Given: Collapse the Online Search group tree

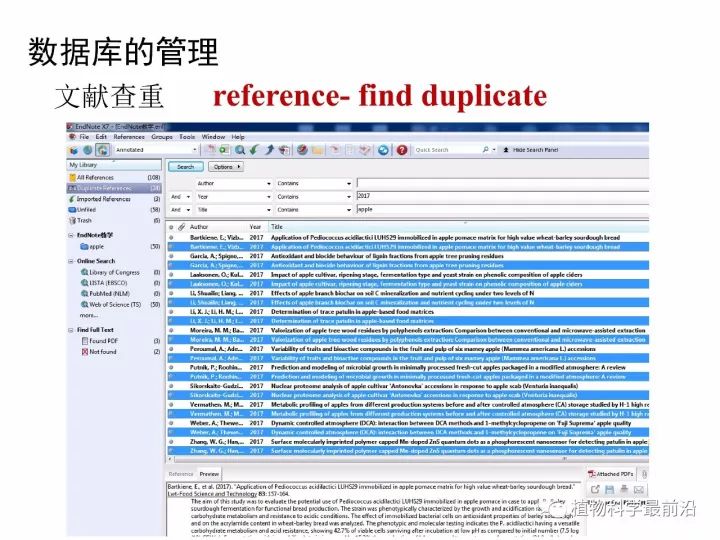Looking at the screenshot, I should [71, 261].
